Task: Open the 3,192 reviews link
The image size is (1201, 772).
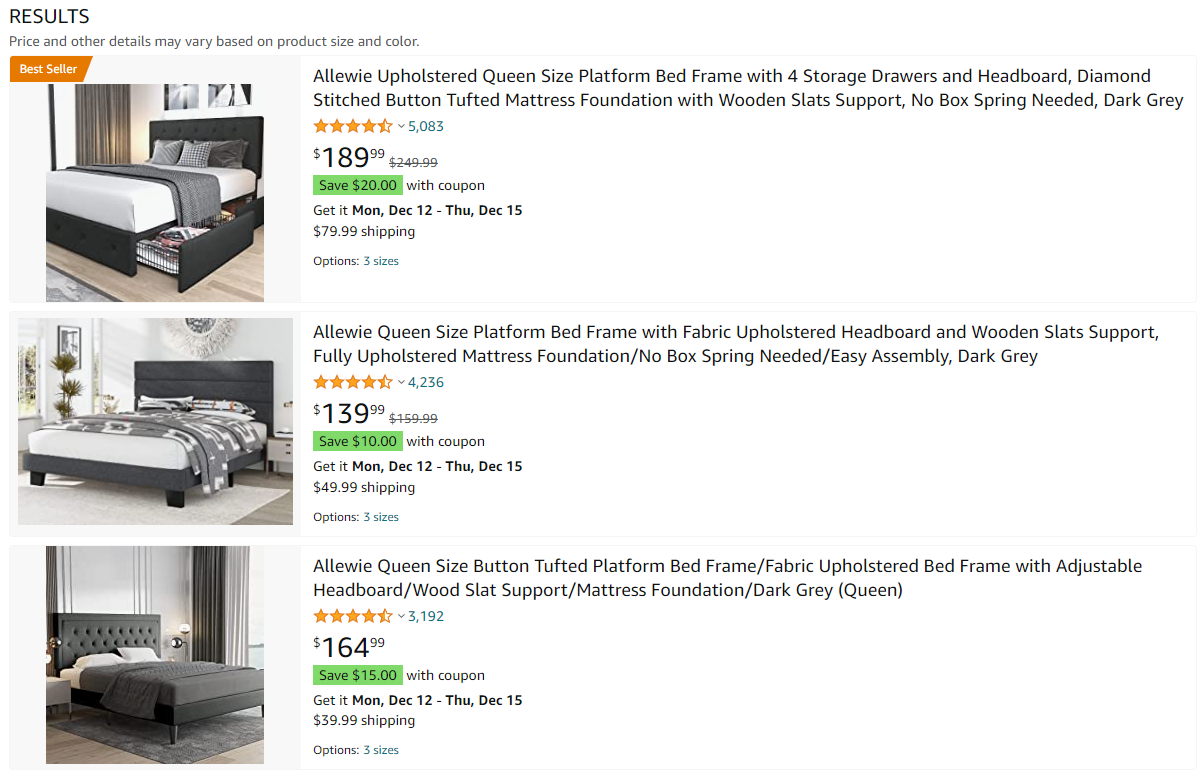Action: (426, 616)
